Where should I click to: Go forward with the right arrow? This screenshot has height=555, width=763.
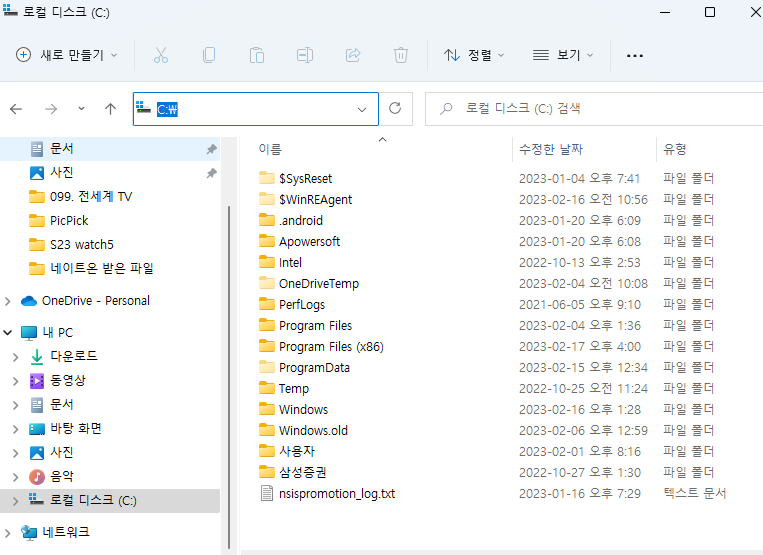pos(51,109)
